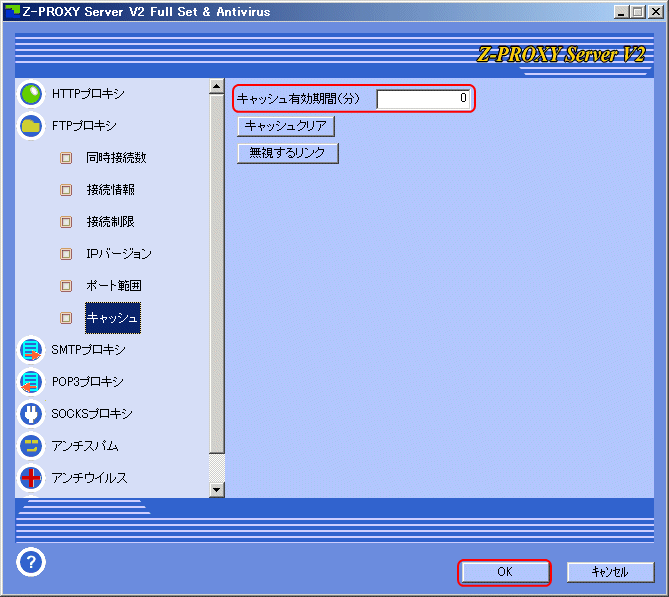
Task: Click the SMTPプロキシ icon
Action: pyautogui.click(x=31, y=350)
